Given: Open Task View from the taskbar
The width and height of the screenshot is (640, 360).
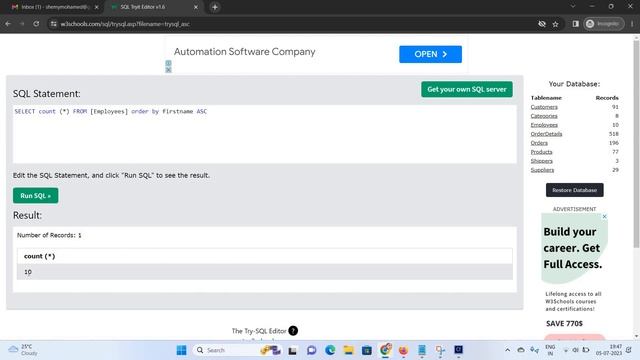Looking at the screenshot, I should coord(292,350).
